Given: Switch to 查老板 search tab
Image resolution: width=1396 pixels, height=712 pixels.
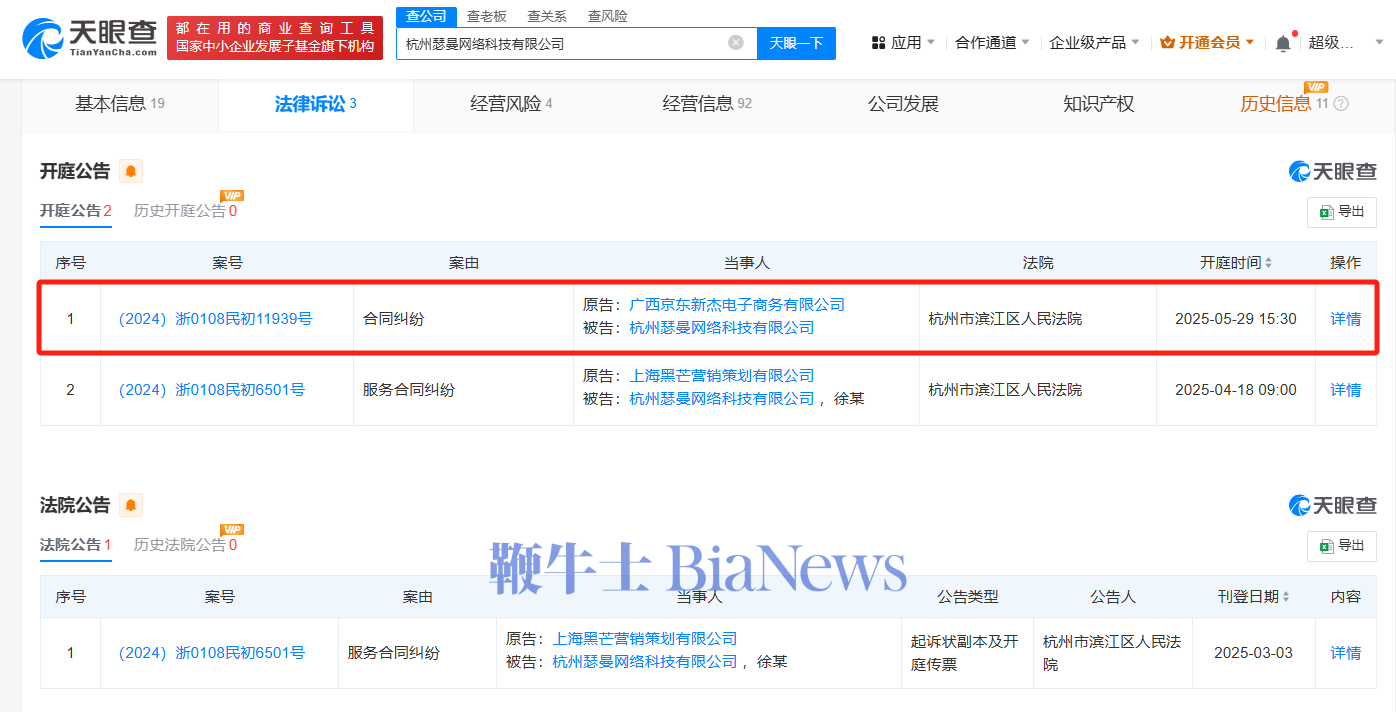Looking at the screenshot, I should (487, 16).
